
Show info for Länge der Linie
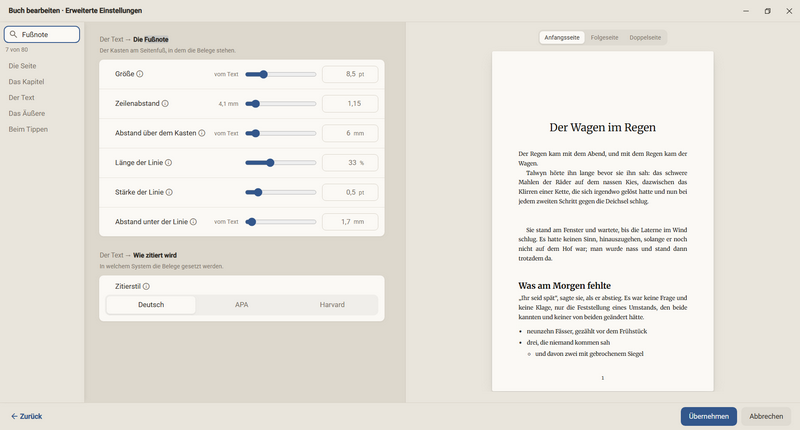coord(168,163)
